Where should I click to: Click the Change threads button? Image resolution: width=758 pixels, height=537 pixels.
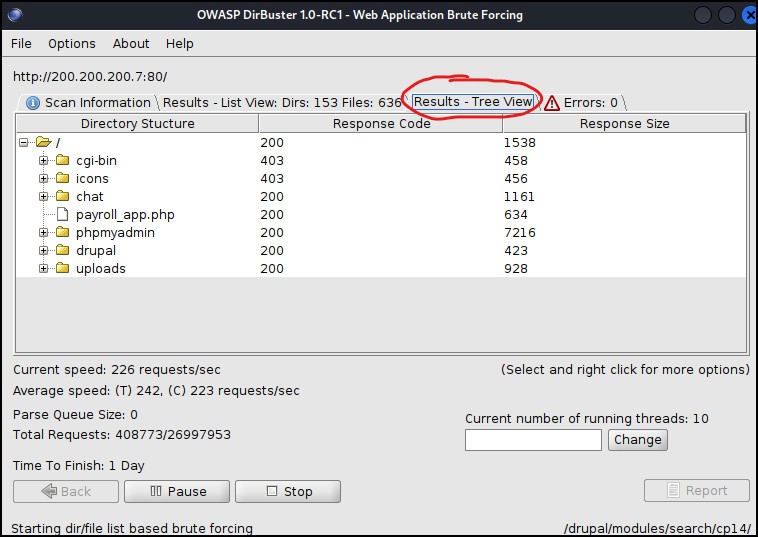(x=637, y=440)
